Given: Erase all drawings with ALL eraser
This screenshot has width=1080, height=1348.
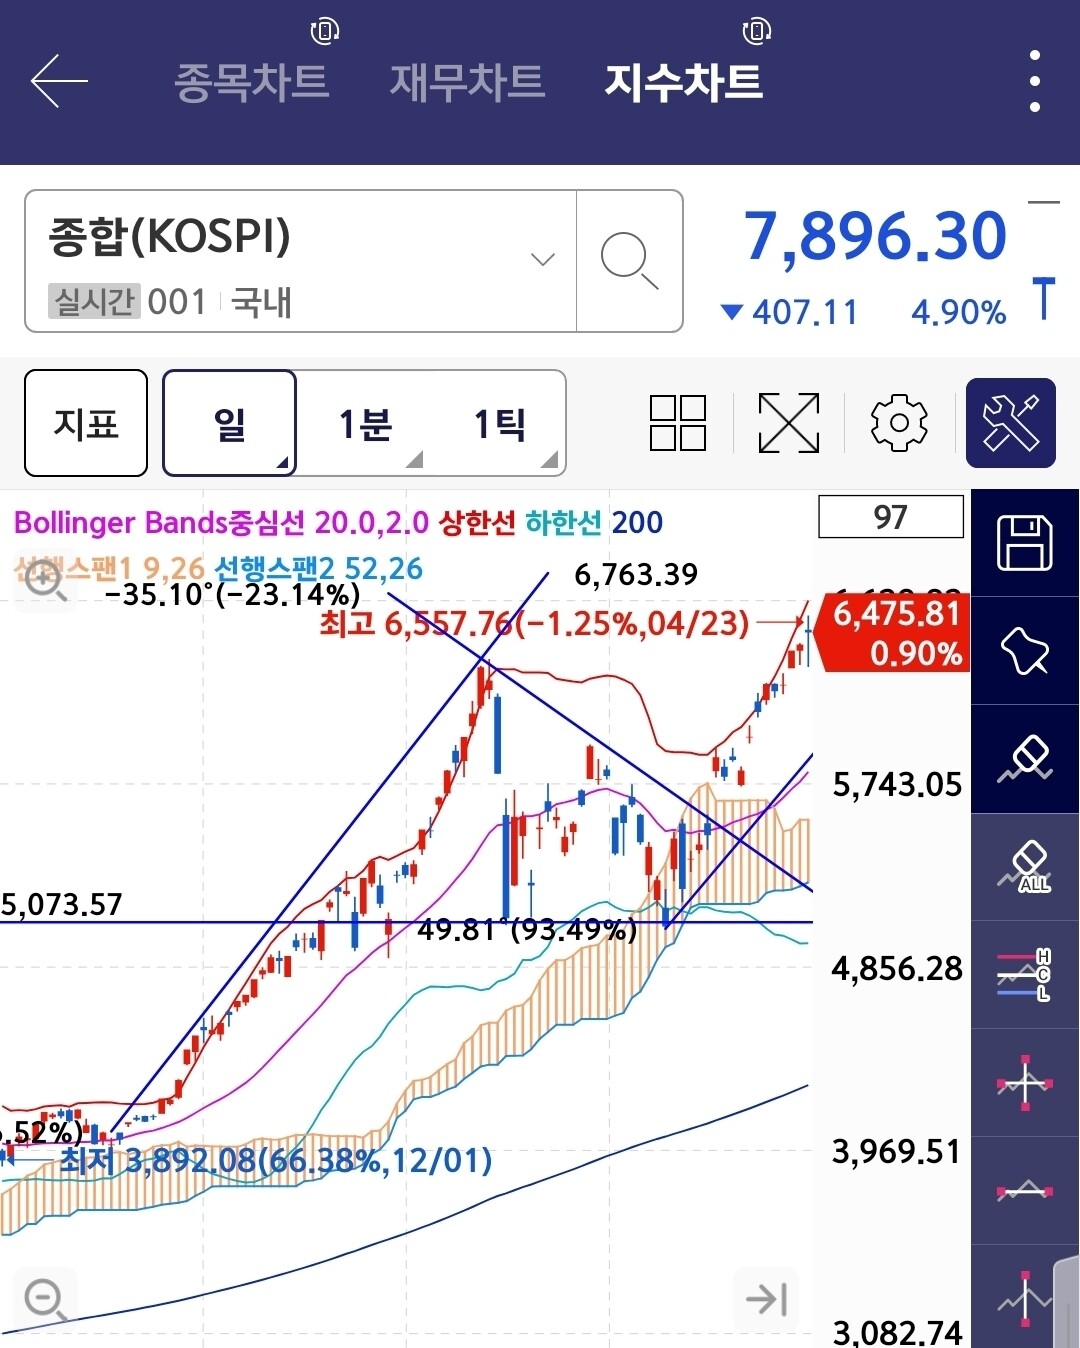Looking at the screenshot, I should [x=1025, y=867].
